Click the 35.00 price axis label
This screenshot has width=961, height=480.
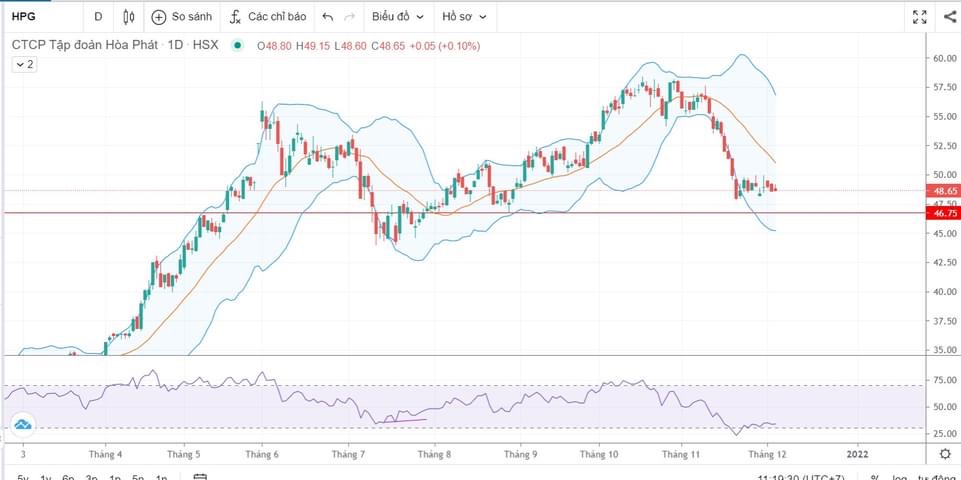[944, 350]
